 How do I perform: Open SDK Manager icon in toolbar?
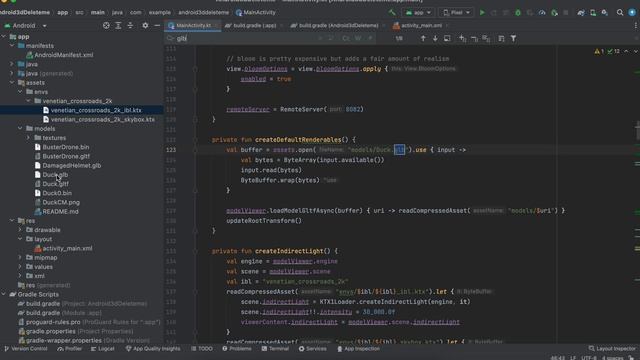coord(604,13)
